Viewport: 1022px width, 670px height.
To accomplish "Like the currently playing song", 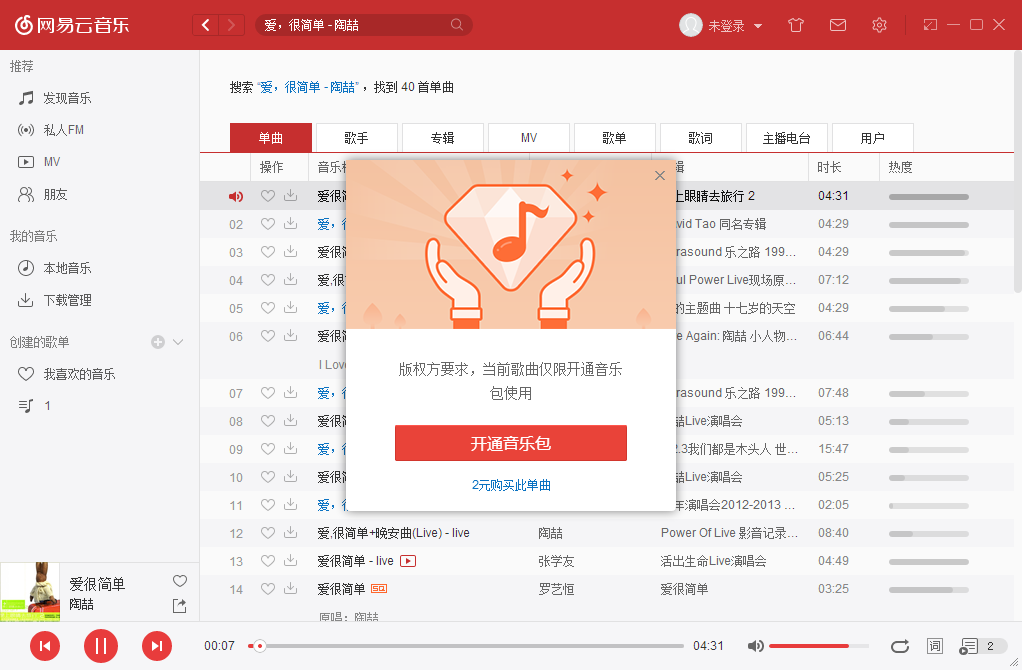I will (180, 581).
